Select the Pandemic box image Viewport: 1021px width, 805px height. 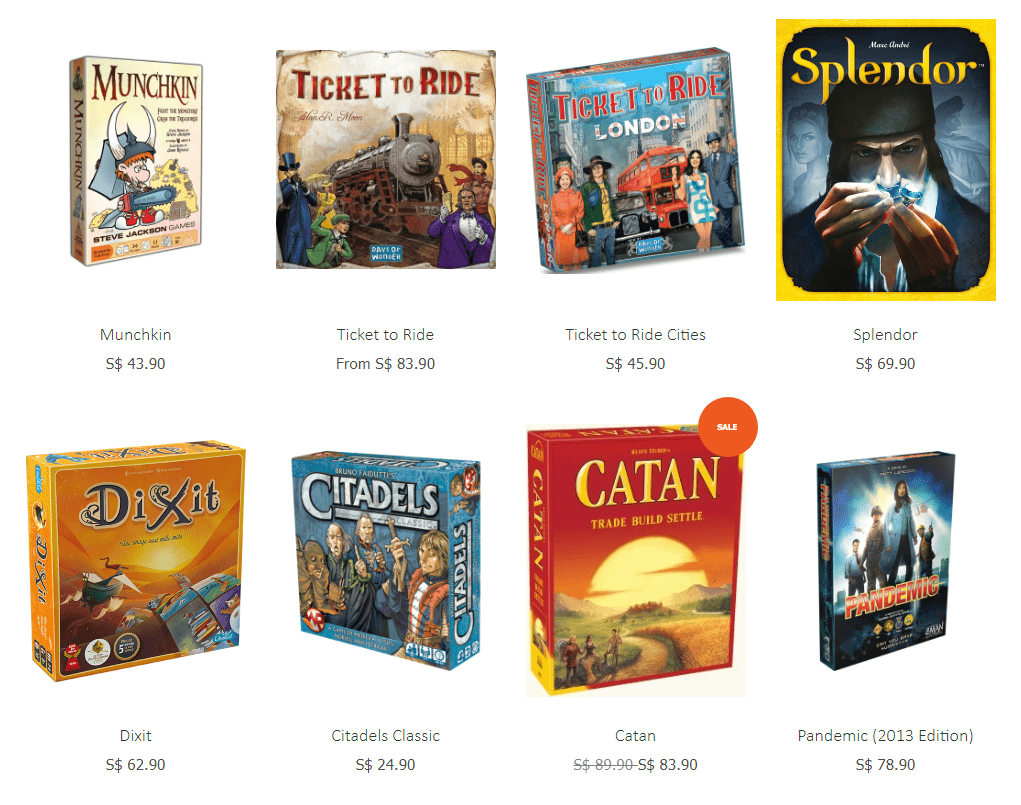pos(886,561)
